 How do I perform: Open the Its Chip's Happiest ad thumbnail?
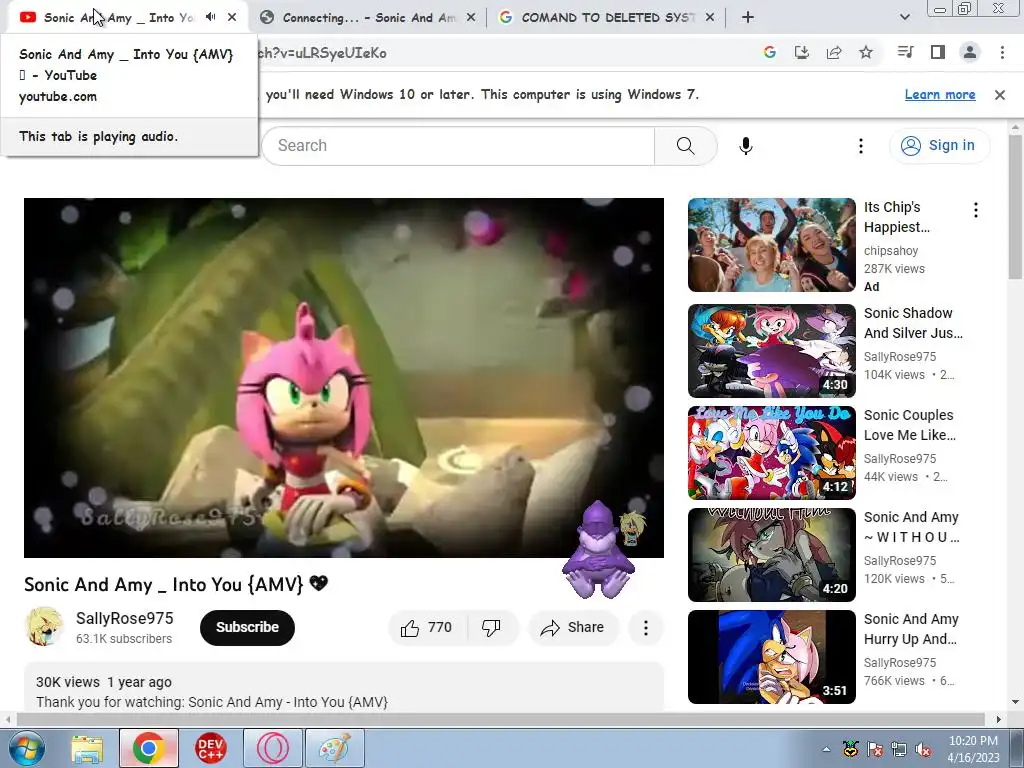pos(771,245)
